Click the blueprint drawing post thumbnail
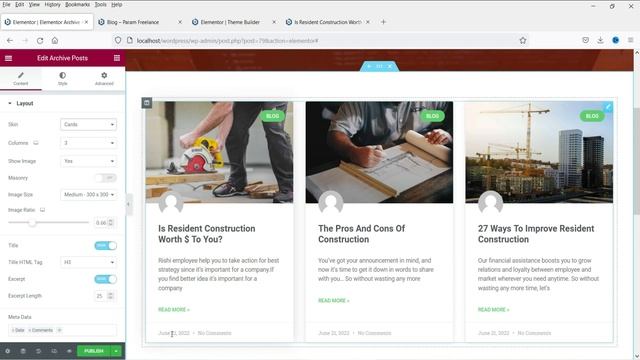The width and height of the screenshot is (640, 360). [379, 152]
